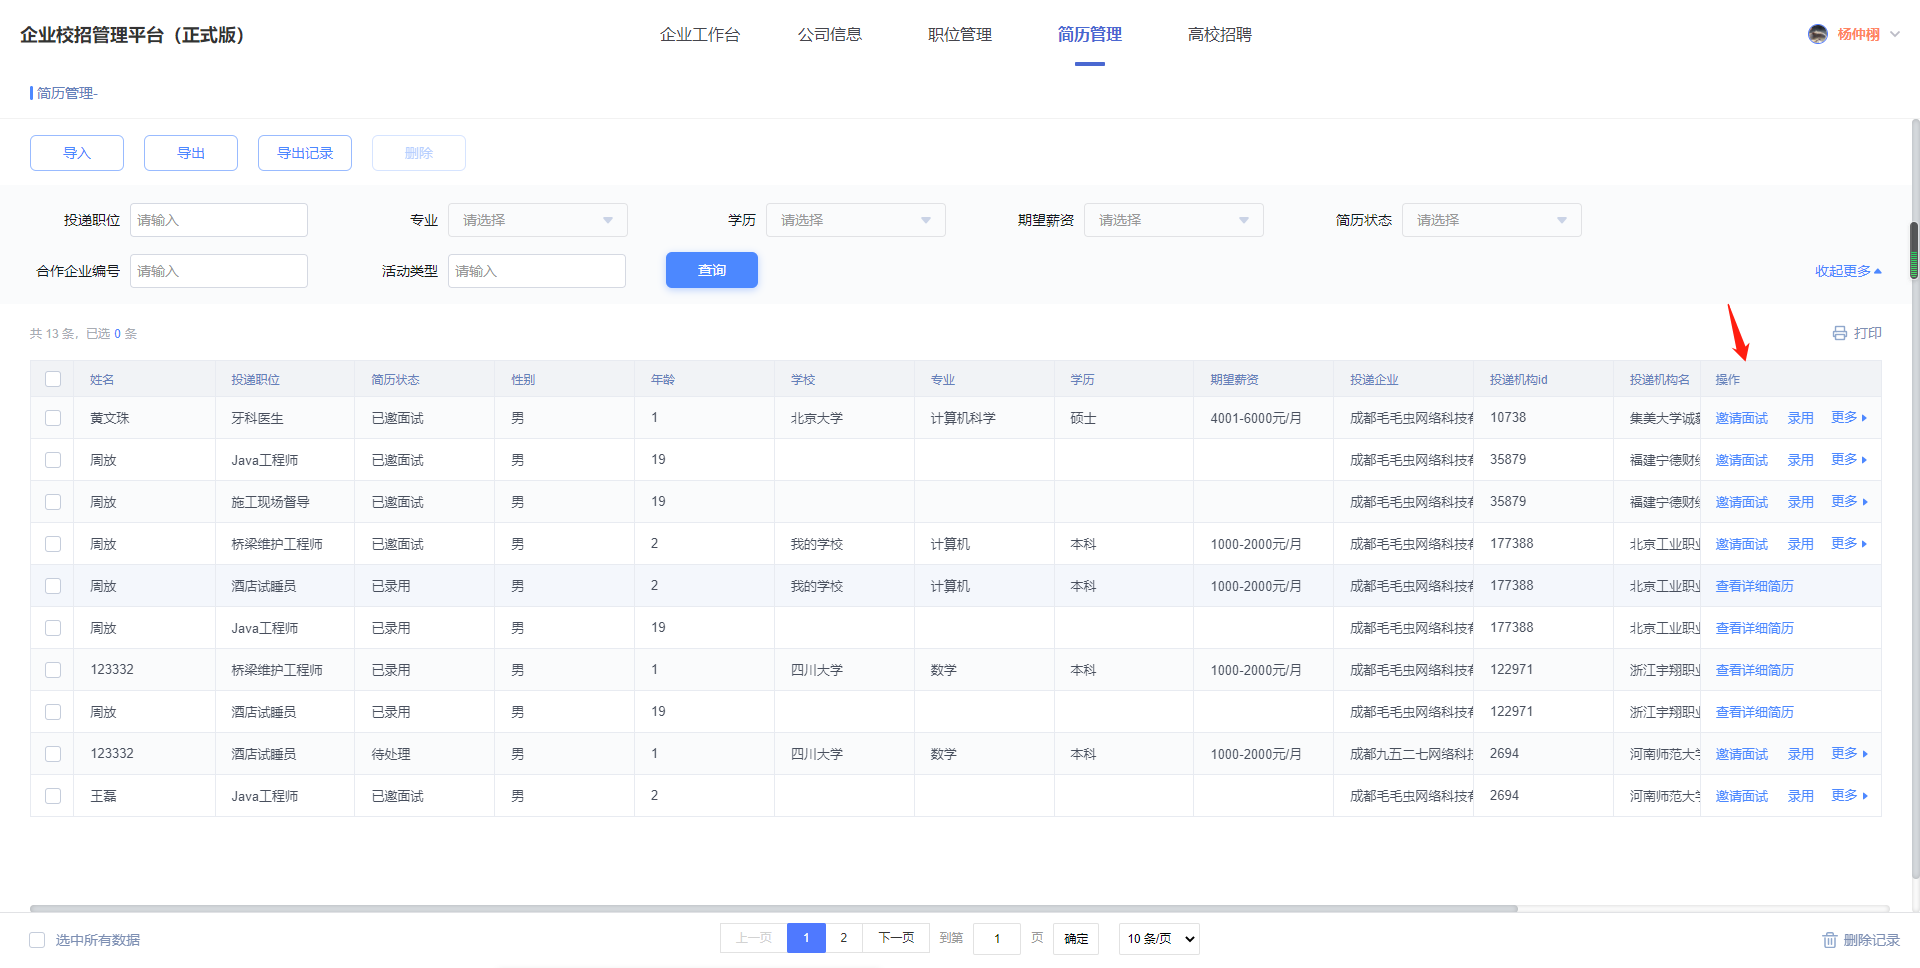Open the 简历状态 dropdown filter
Viewport: 1920px width, 968px height.
[1491, 220]
